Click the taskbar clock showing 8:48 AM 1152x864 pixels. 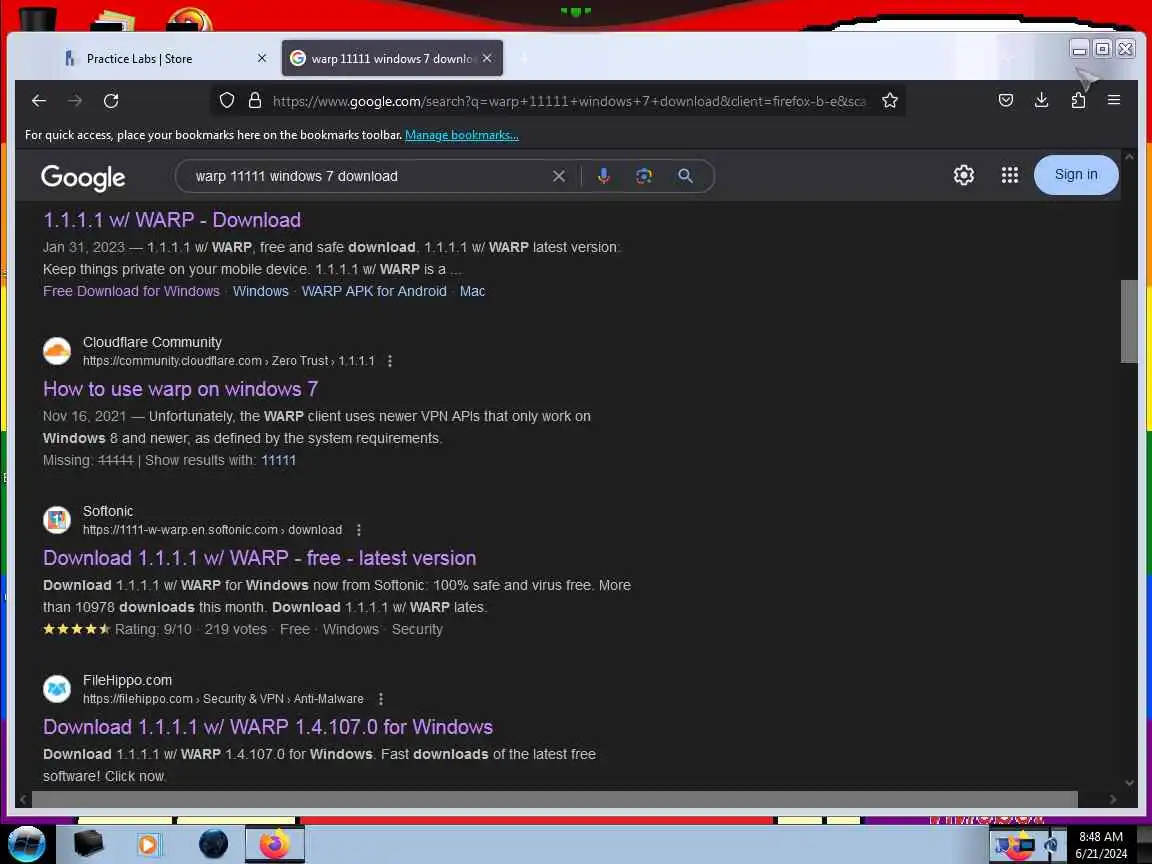pyautogui.click(x=1101, y=845)
